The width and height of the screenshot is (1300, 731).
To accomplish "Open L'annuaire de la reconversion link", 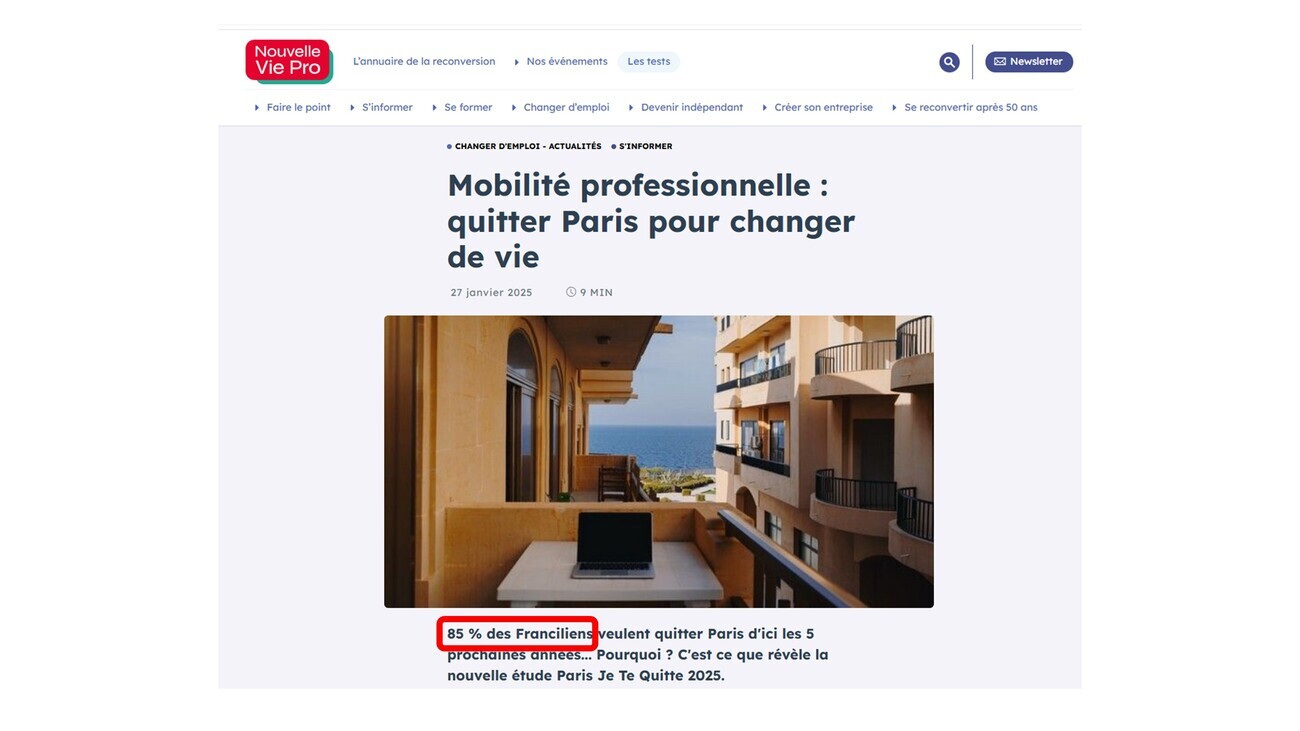I will (x=424, y=61).
